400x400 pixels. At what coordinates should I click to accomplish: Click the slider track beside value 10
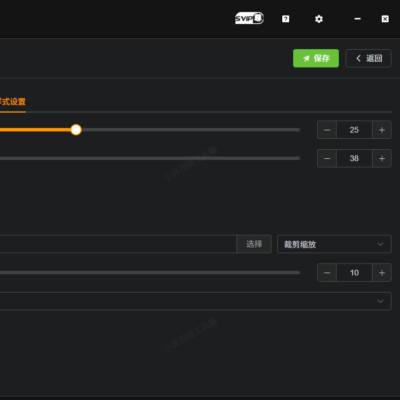[x=150, y=273]
